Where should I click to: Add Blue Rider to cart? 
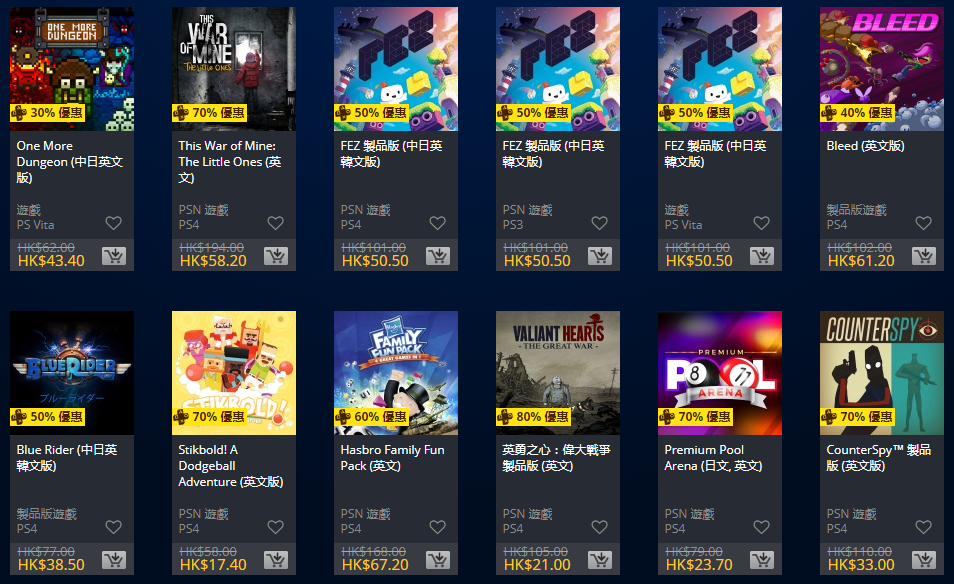[x=114, y=560]
